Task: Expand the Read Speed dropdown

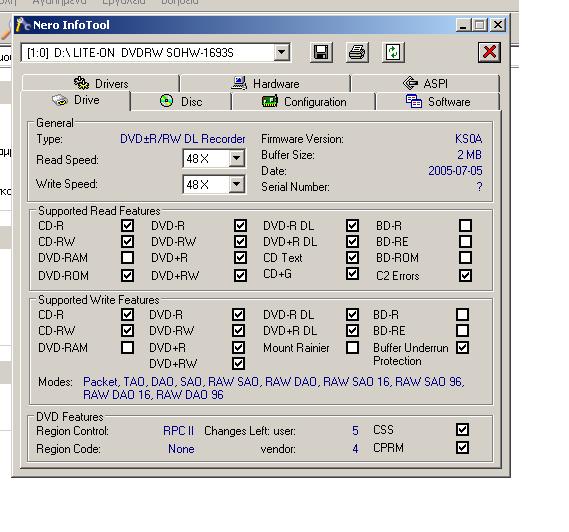Action: click(x=236, y=158)
